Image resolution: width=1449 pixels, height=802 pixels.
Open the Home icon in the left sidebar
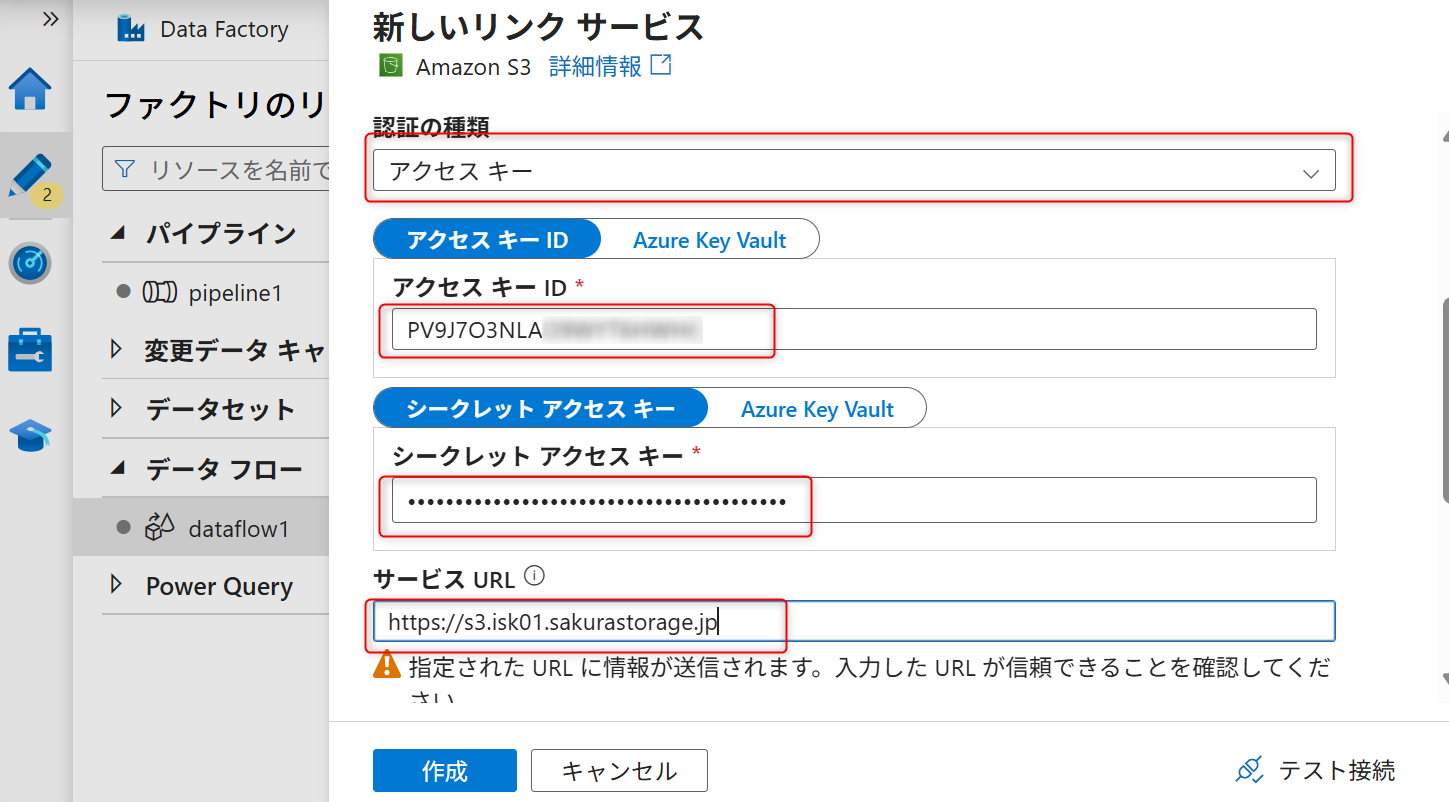[31, 89]
